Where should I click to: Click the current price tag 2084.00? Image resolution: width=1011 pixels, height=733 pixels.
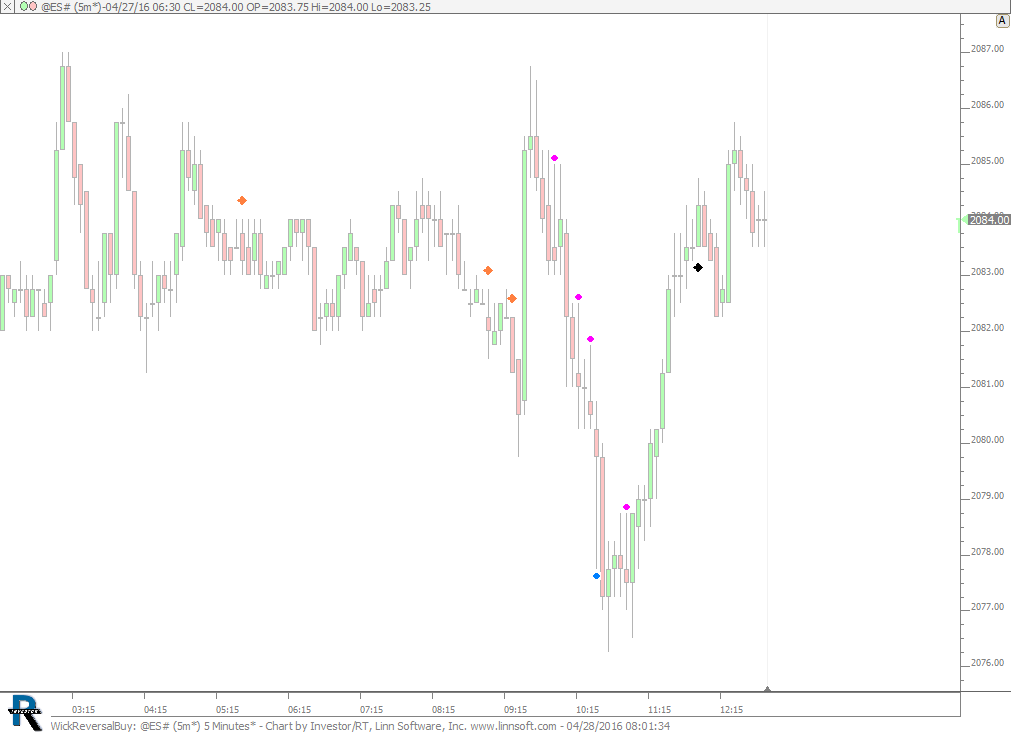[988, 220]
